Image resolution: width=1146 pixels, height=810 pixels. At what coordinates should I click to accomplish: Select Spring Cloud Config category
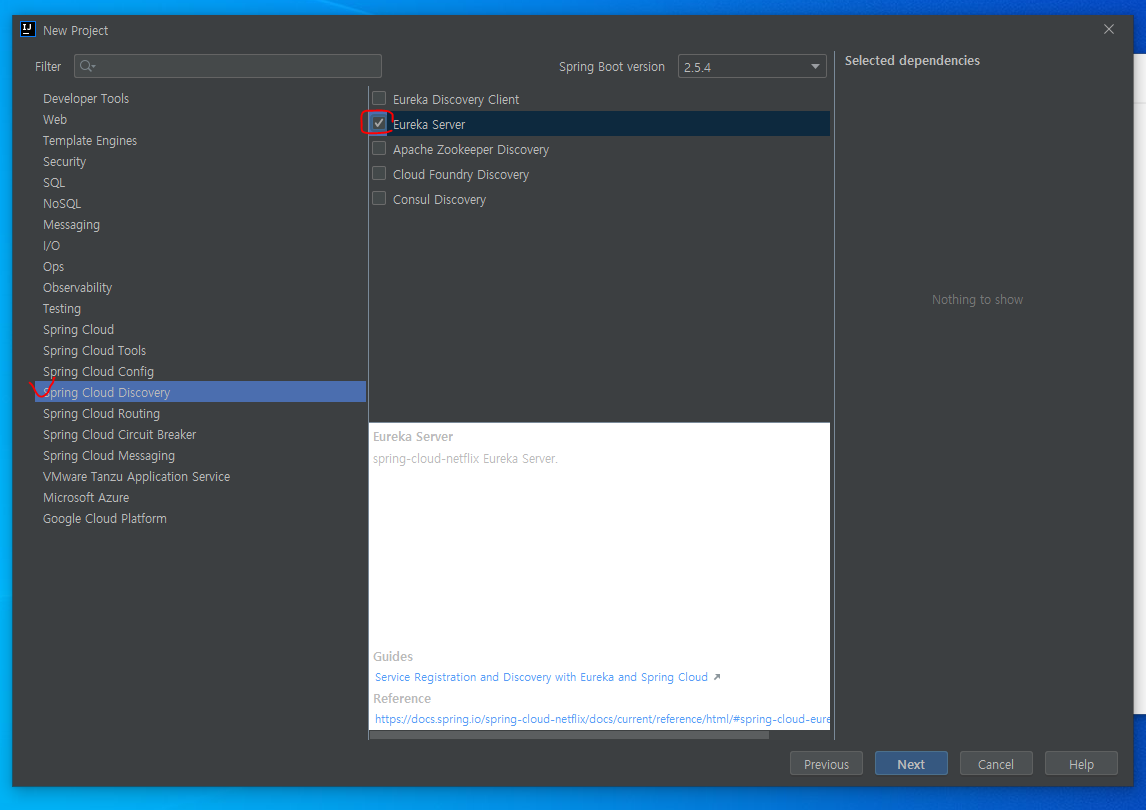[x=99, y=371]
